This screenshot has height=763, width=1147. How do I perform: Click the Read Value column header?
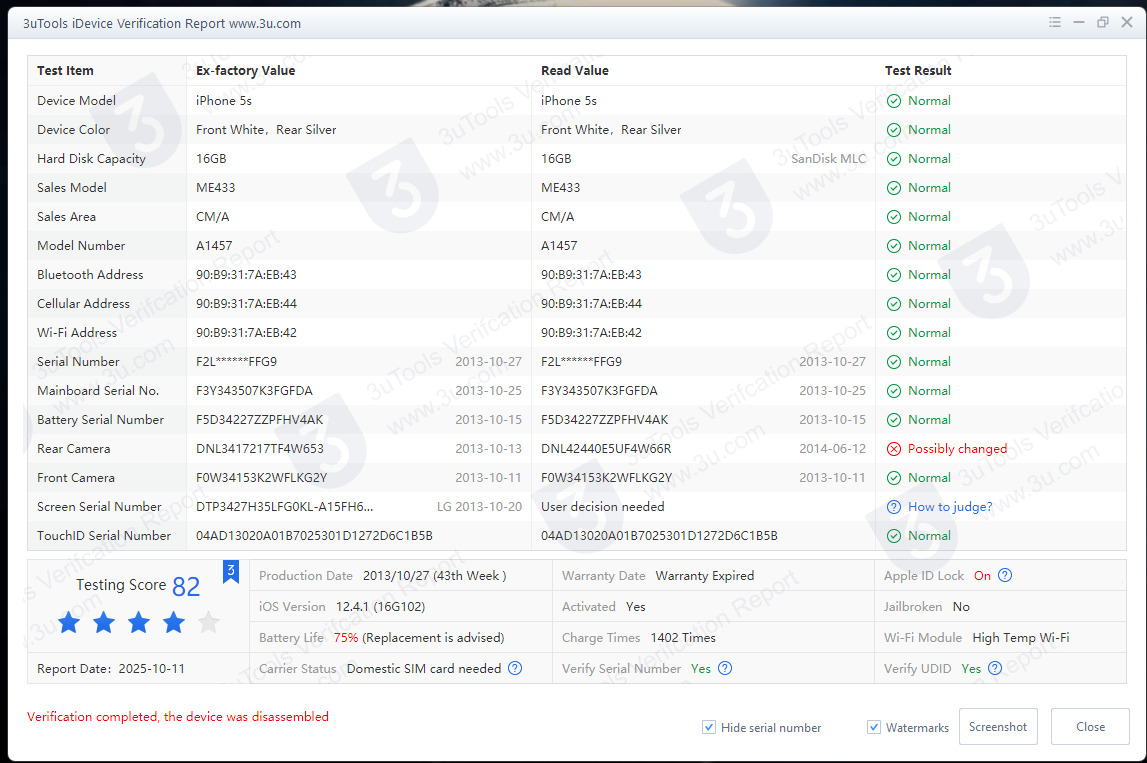pos(574,70)
